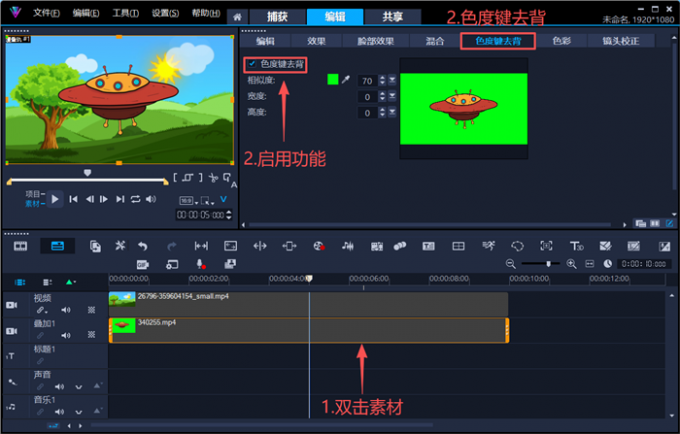
Task: Open the 文件 menu
Action: pyautogui.click(x=46, y=13)
